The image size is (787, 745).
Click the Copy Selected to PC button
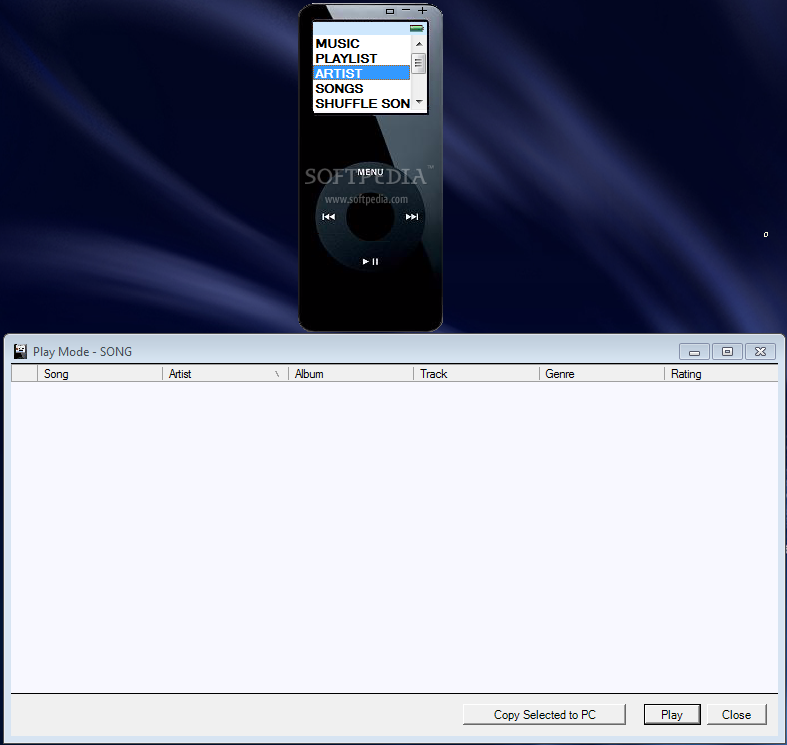(544, 715)
